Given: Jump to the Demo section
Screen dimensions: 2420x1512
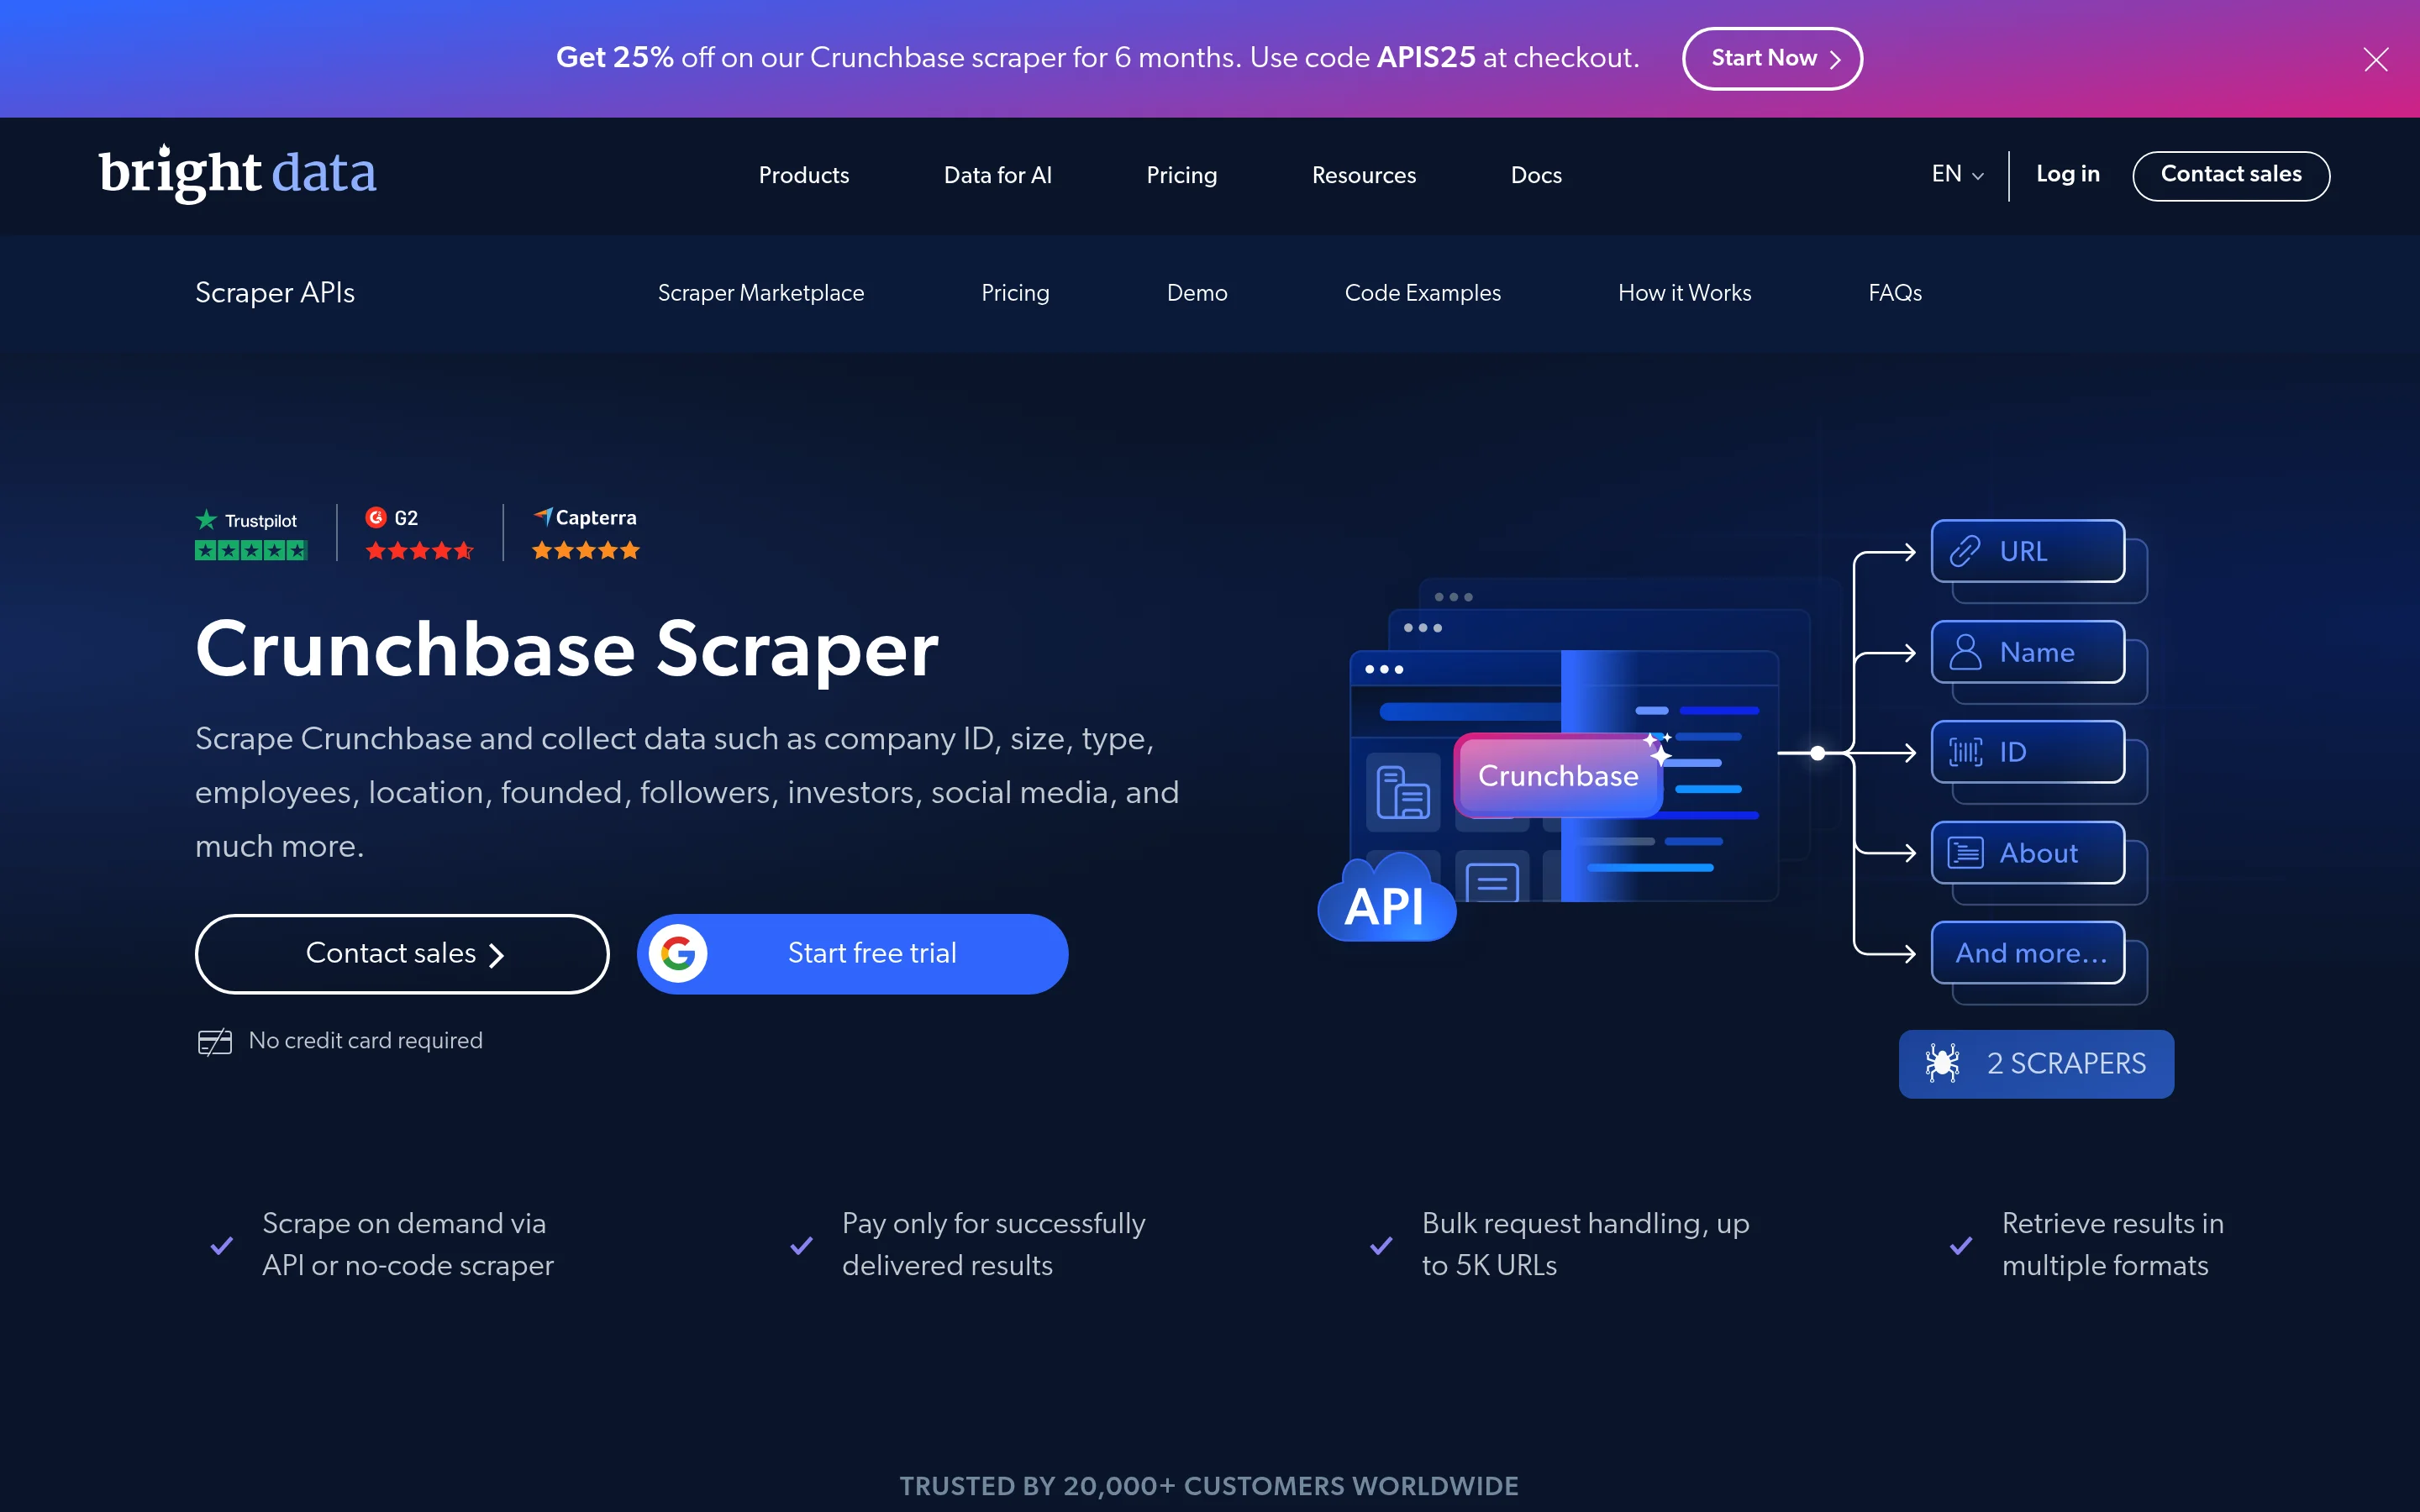Looking at the screenshot, I should [1196, 293].
